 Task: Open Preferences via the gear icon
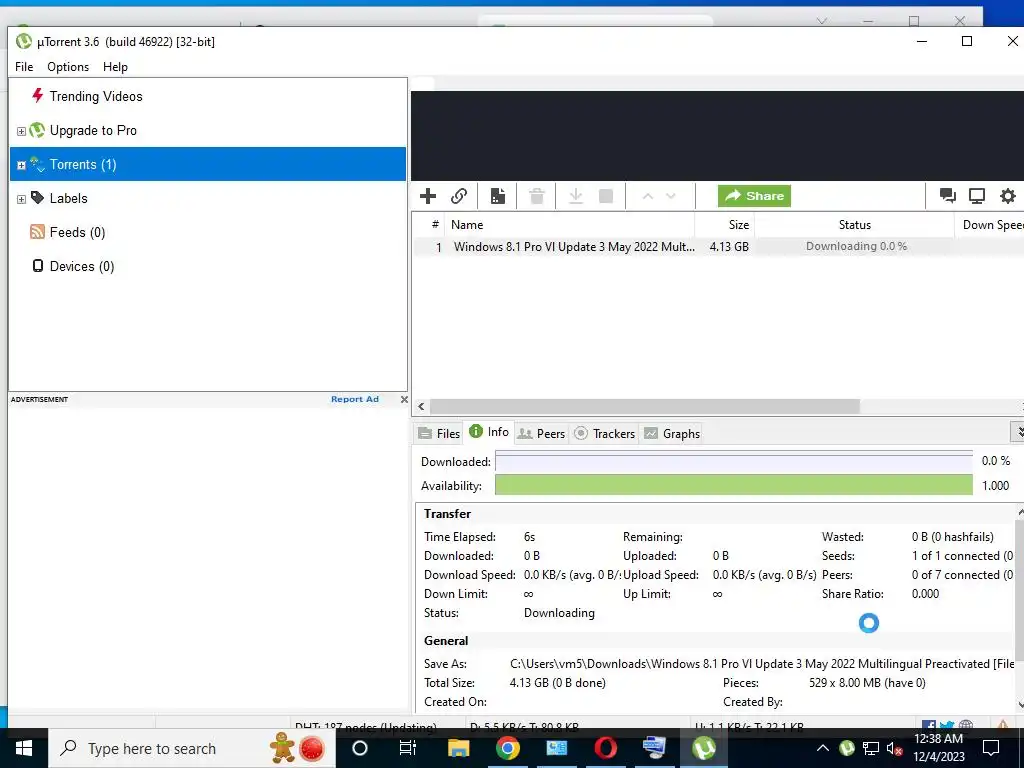pyautogui.click(x=1008, y=196)
